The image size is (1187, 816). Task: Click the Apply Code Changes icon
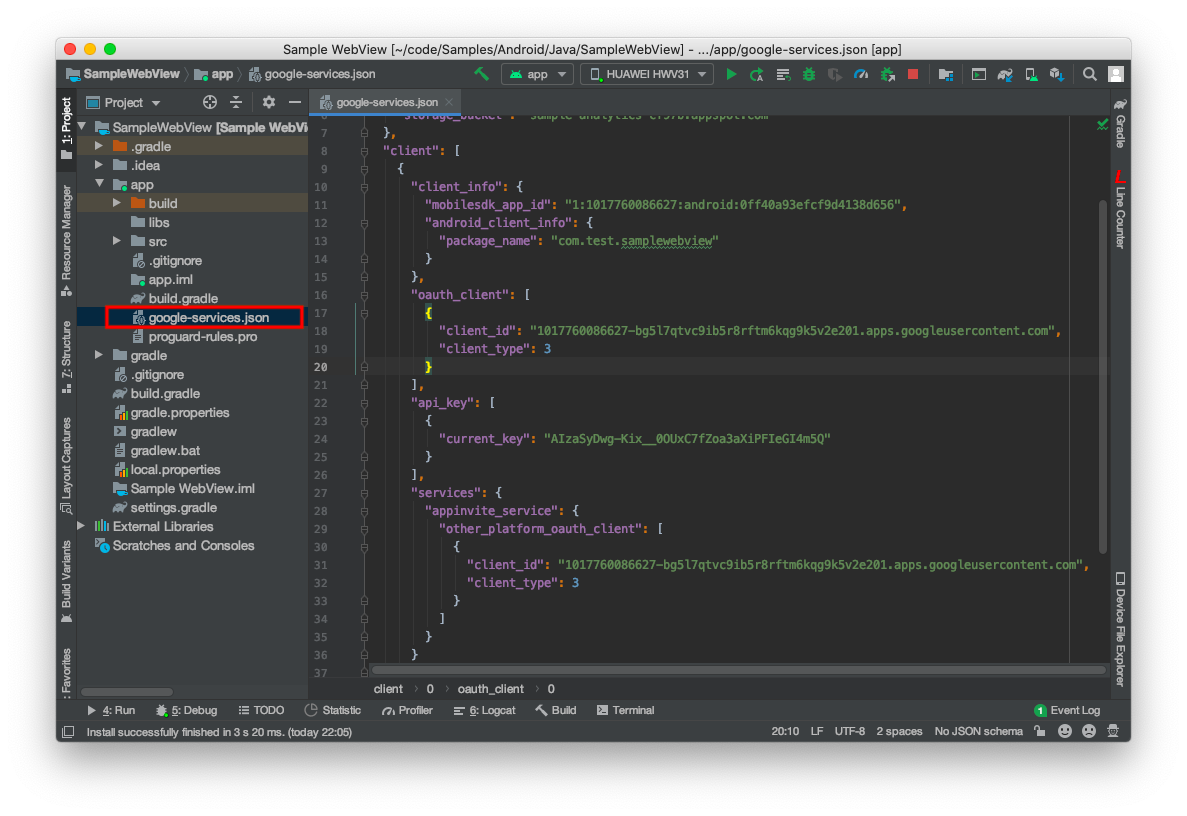783,74
